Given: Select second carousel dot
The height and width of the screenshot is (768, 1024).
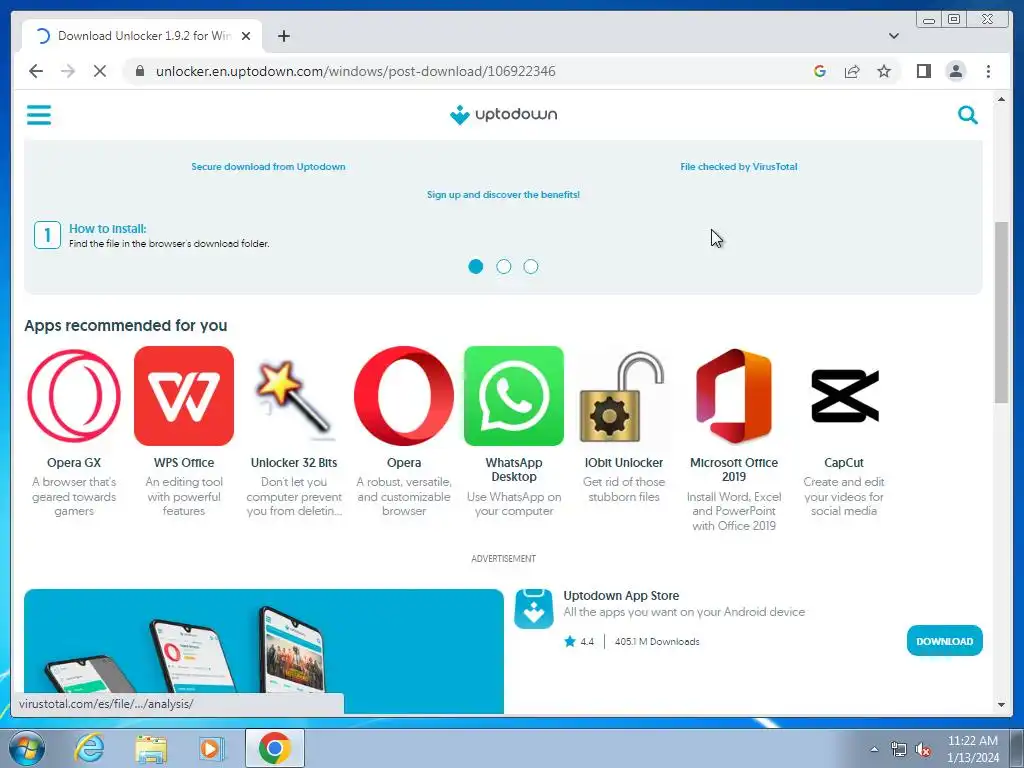Looking at the screenshot, I should tap(504, 266).
